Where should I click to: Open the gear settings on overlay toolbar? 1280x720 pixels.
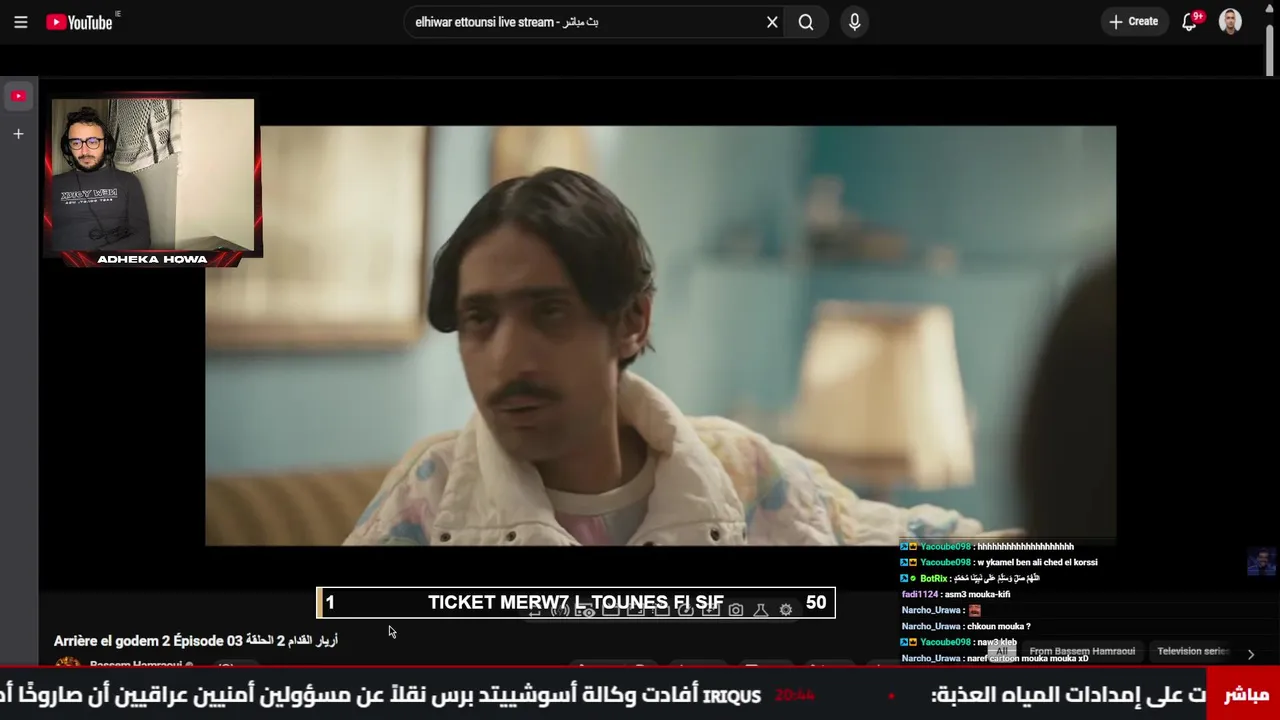[786, 610]
